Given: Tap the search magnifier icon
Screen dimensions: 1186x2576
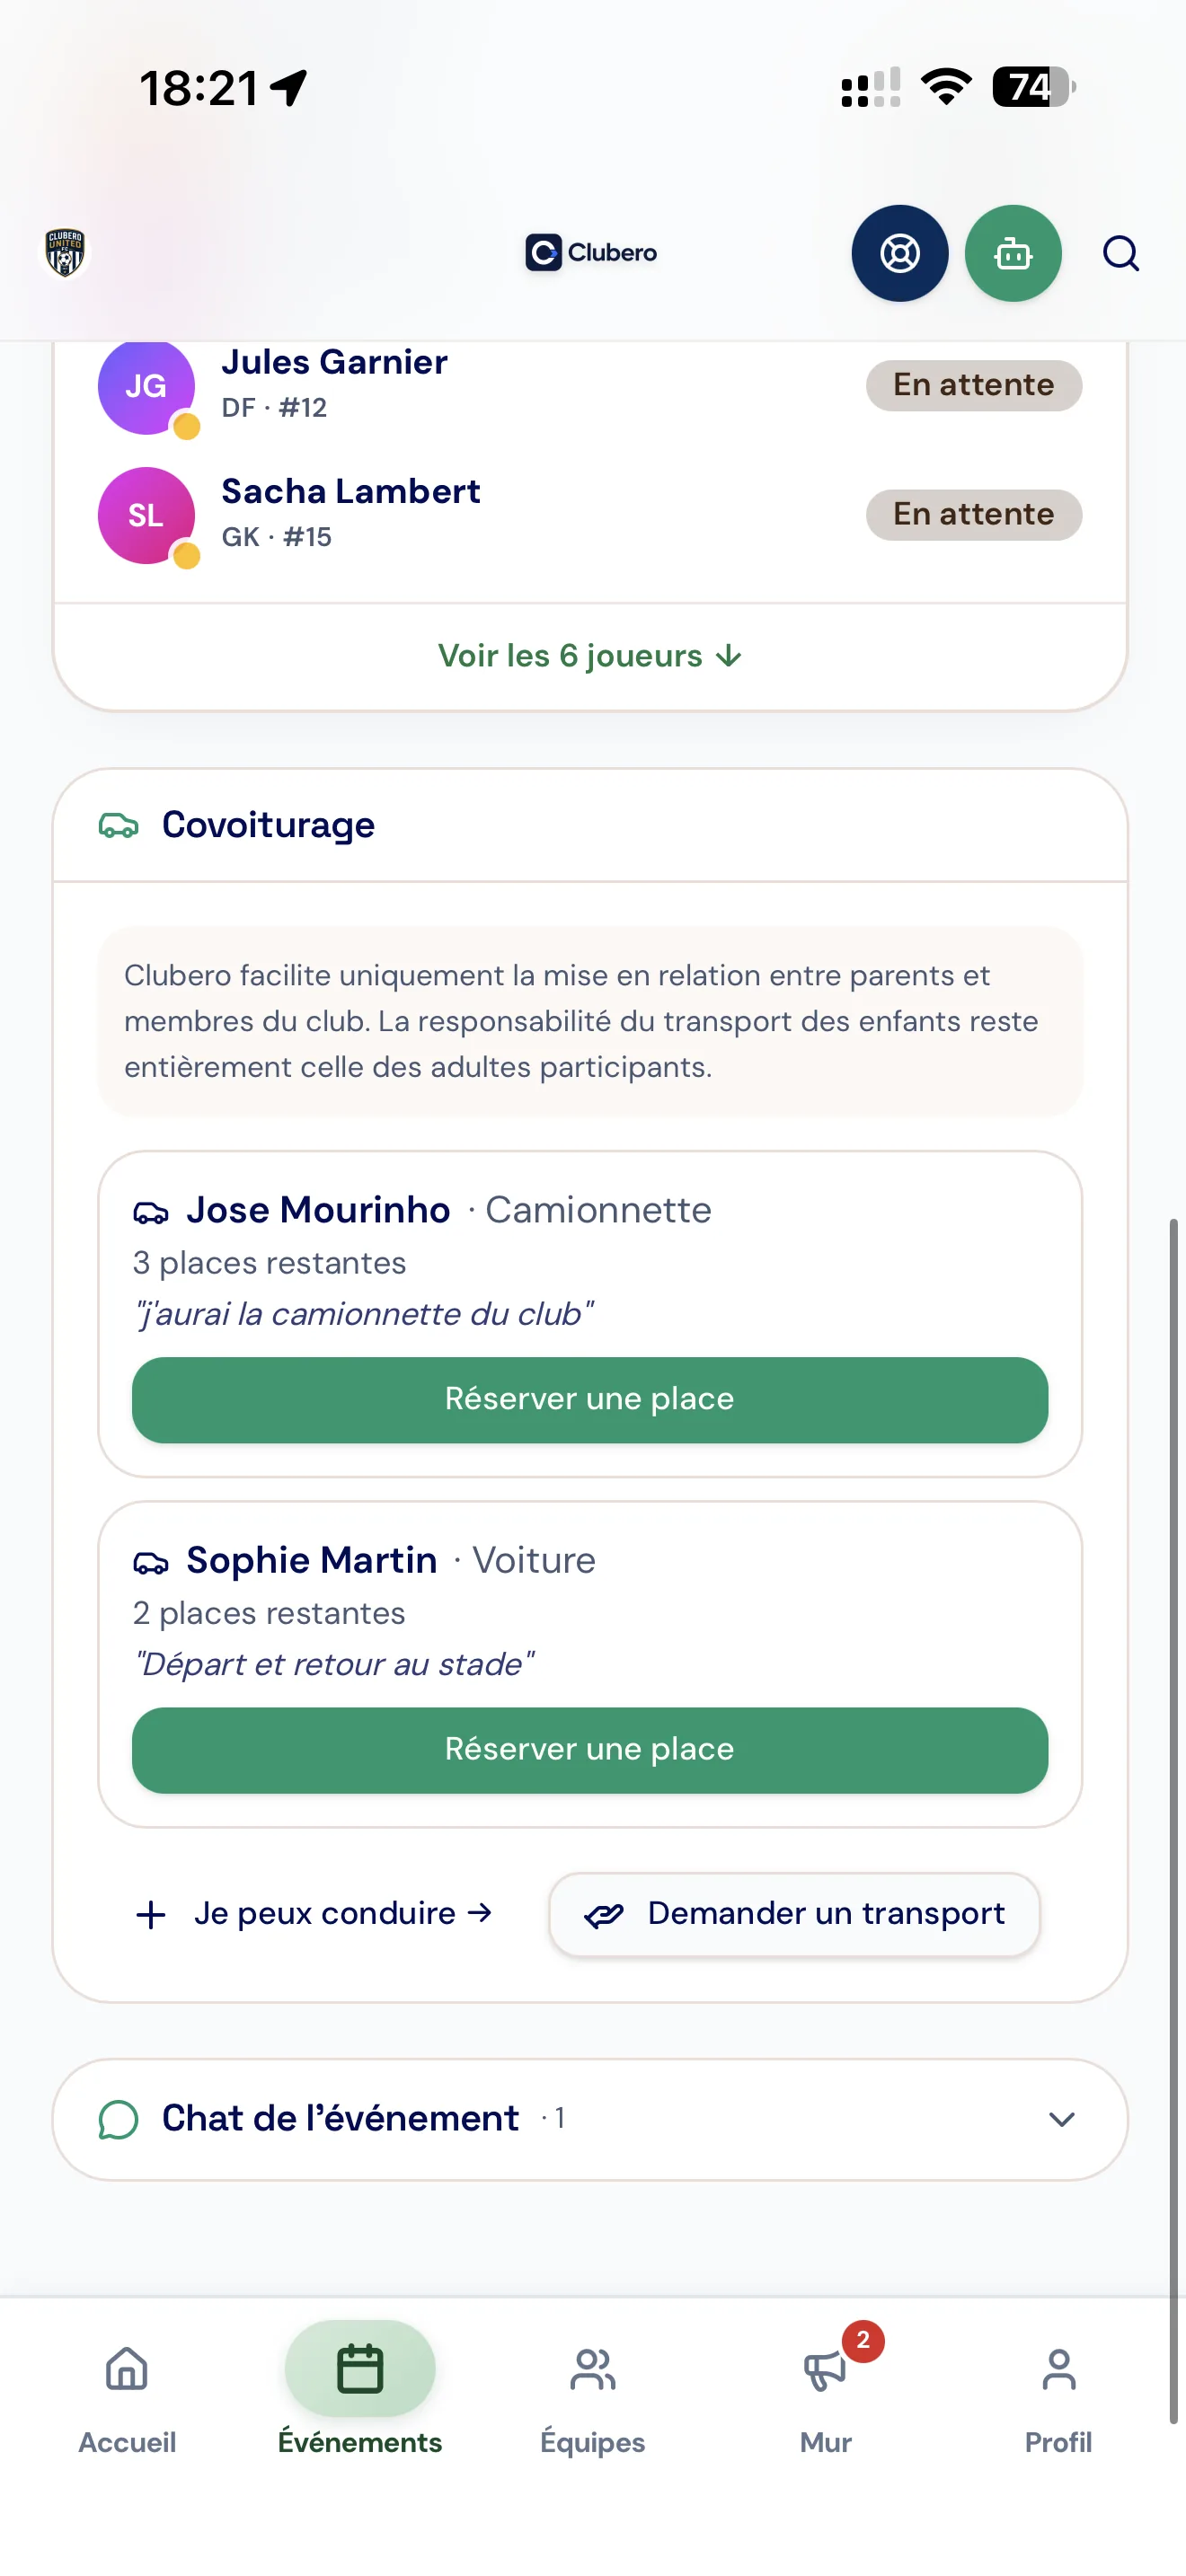Looking at the screenshot, I should click(1120, 253).
